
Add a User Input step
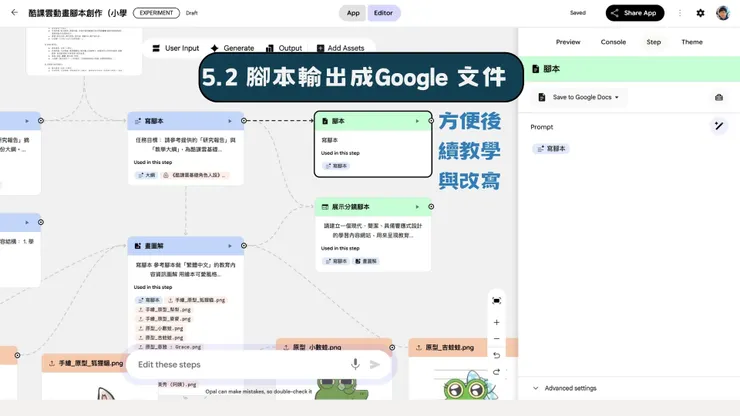(x=176, y=48)
